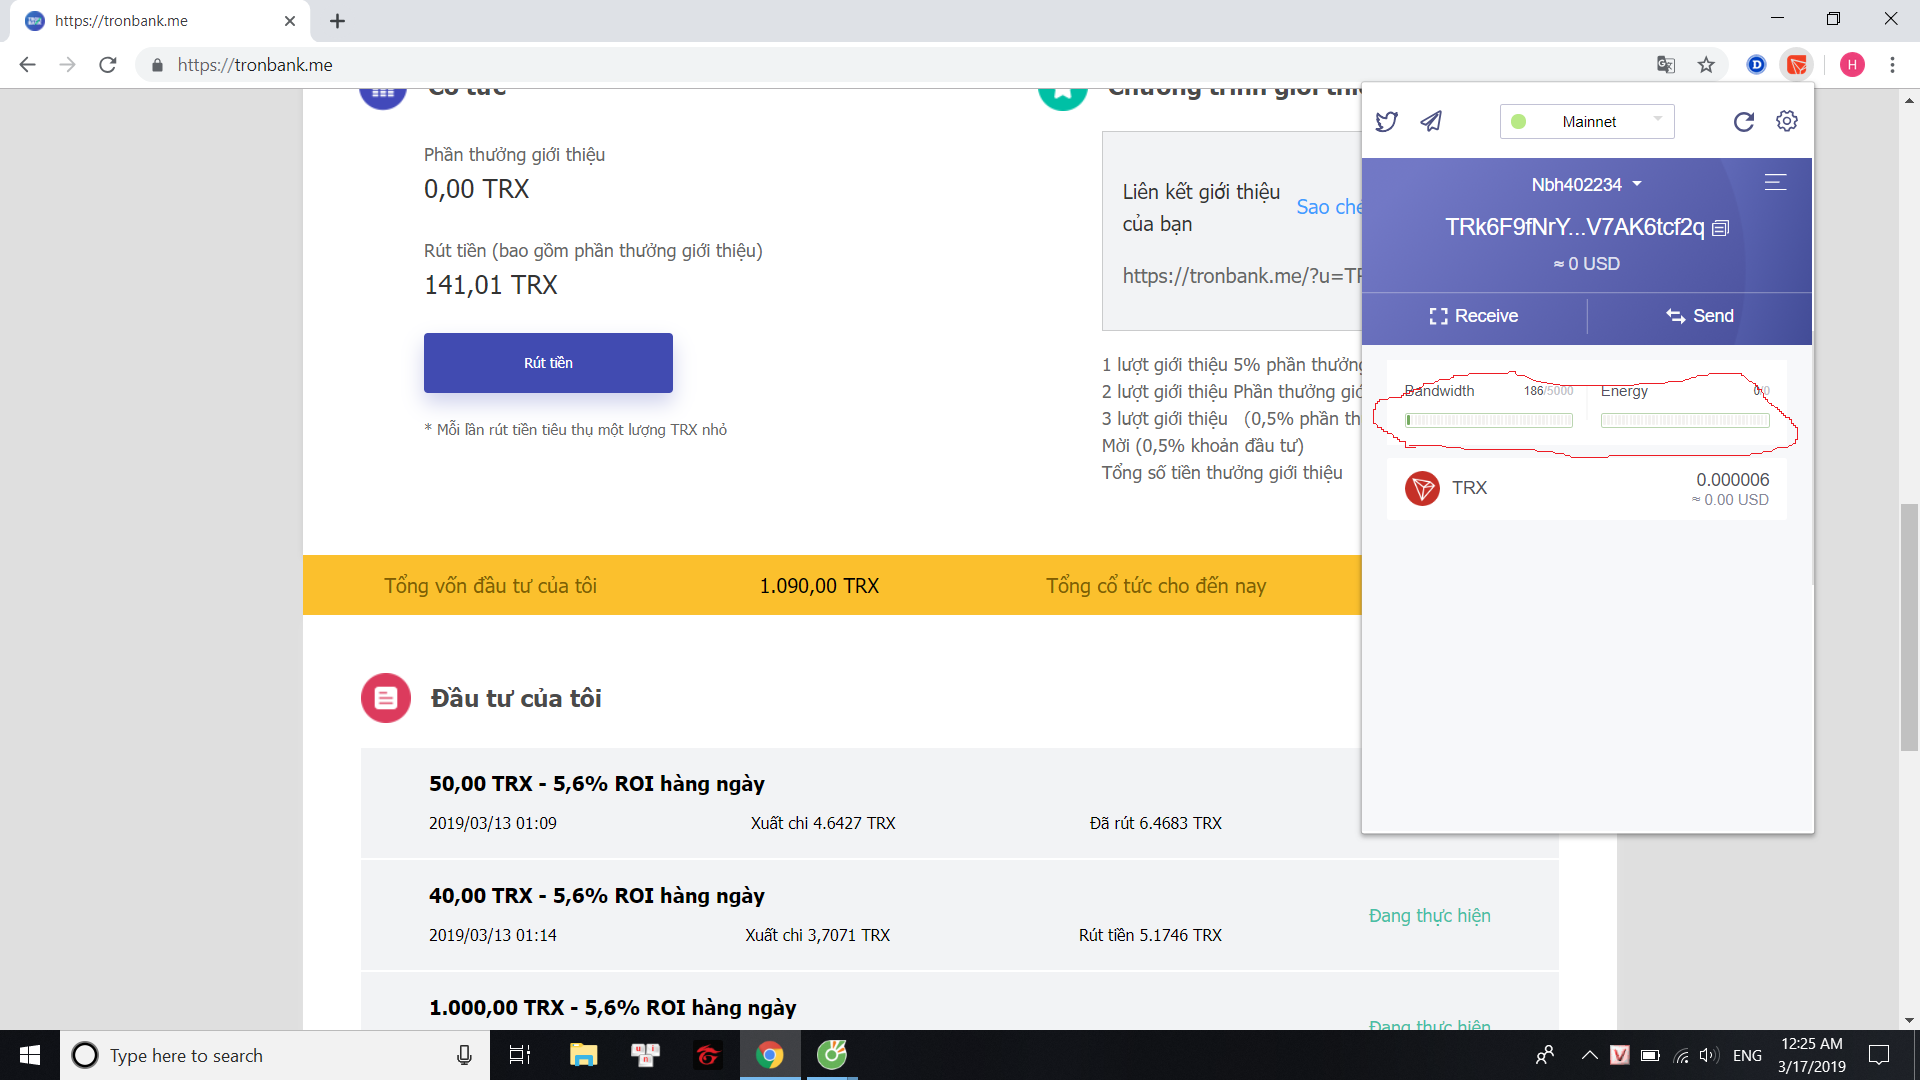Screen dimensions: 1920x1080
Task: Expand the Nbh402234 account dropdown
Action: [x=1582, y=183]
